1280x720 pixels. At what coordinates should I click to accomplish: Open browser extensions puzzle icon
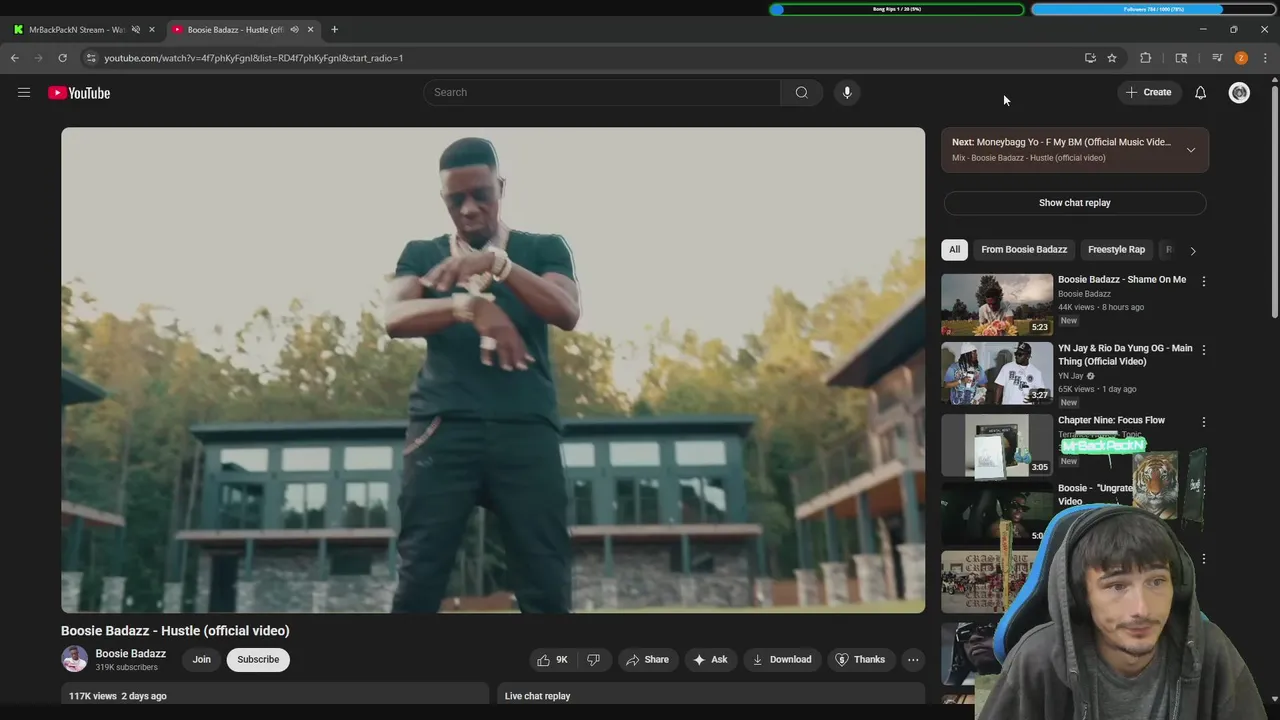1146,58
